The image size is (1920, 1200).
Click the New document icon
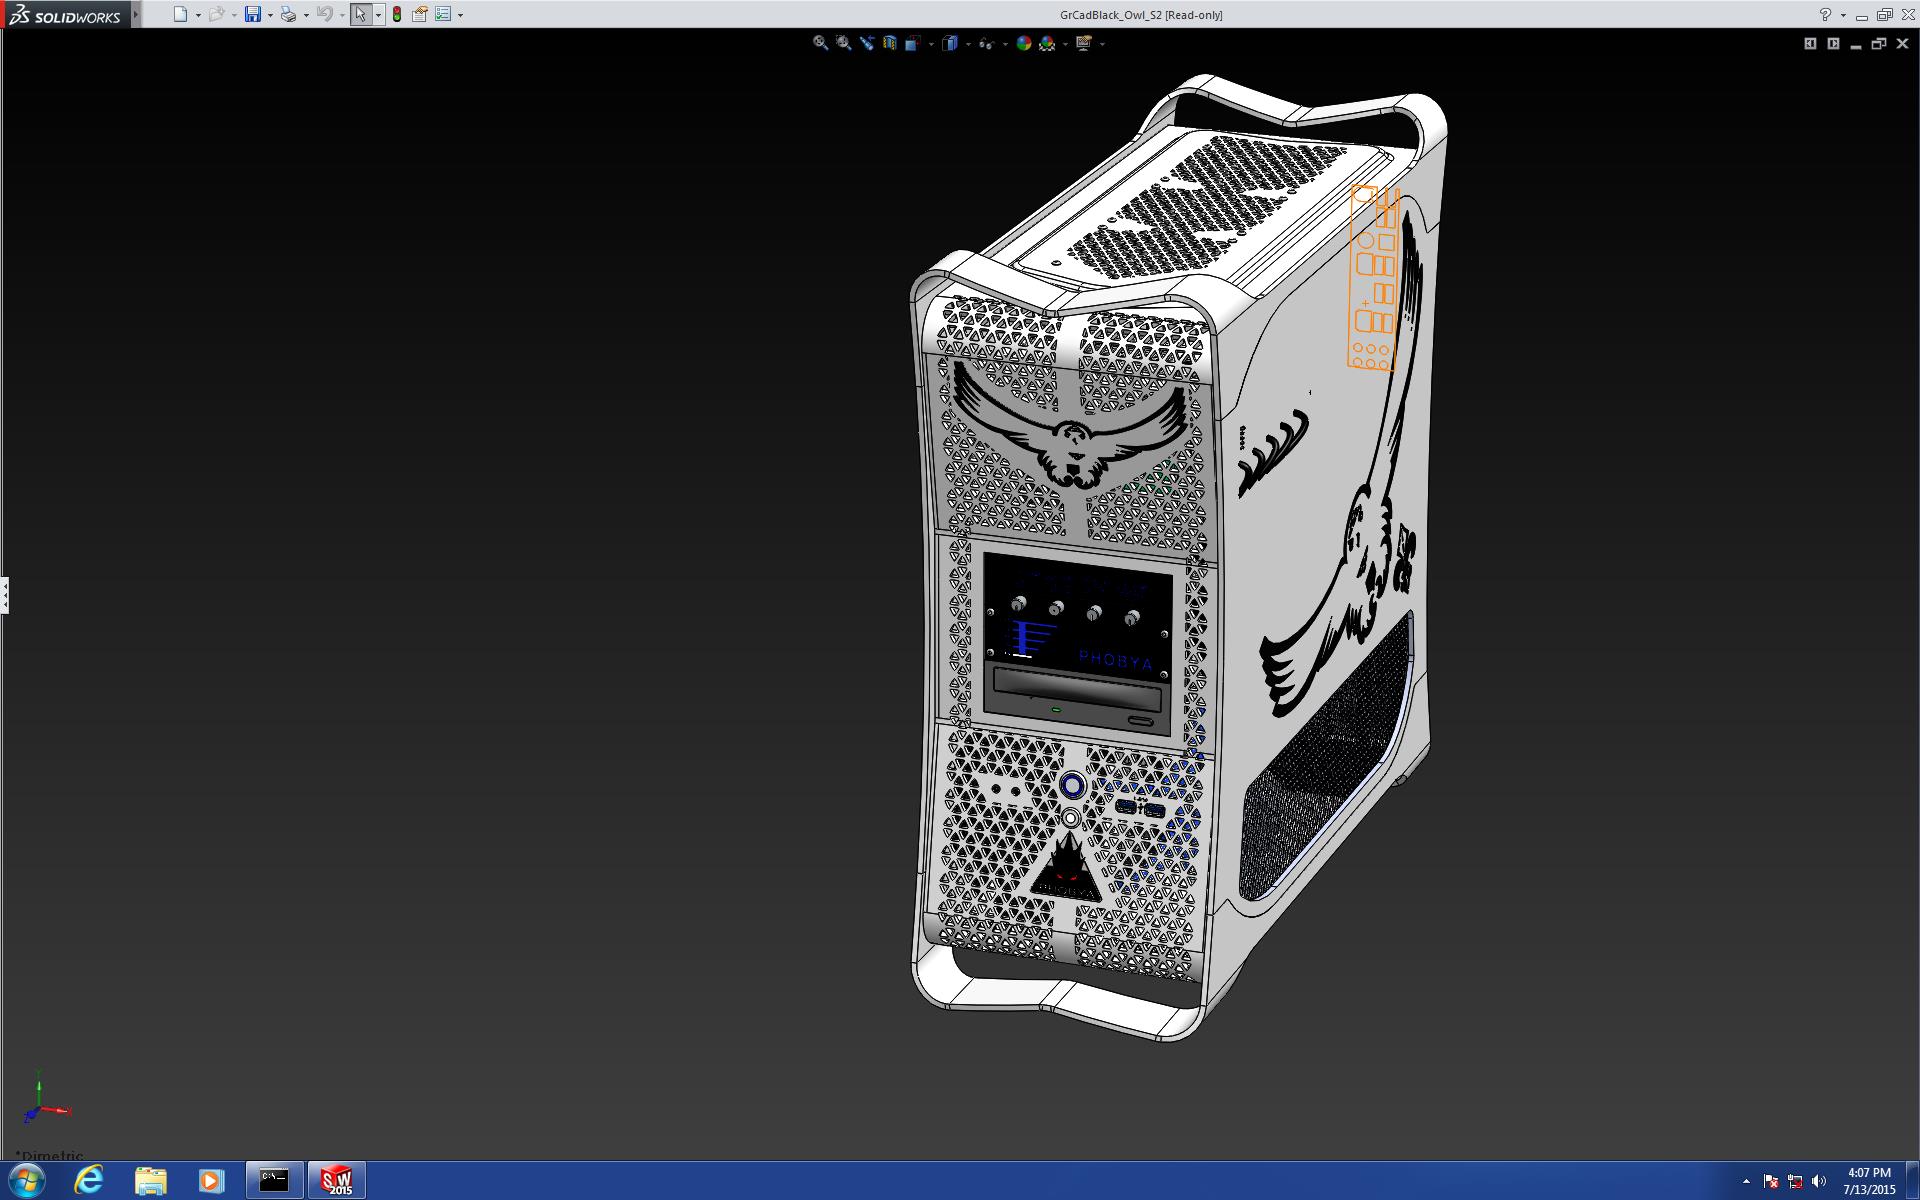click(x=180, y=14)
